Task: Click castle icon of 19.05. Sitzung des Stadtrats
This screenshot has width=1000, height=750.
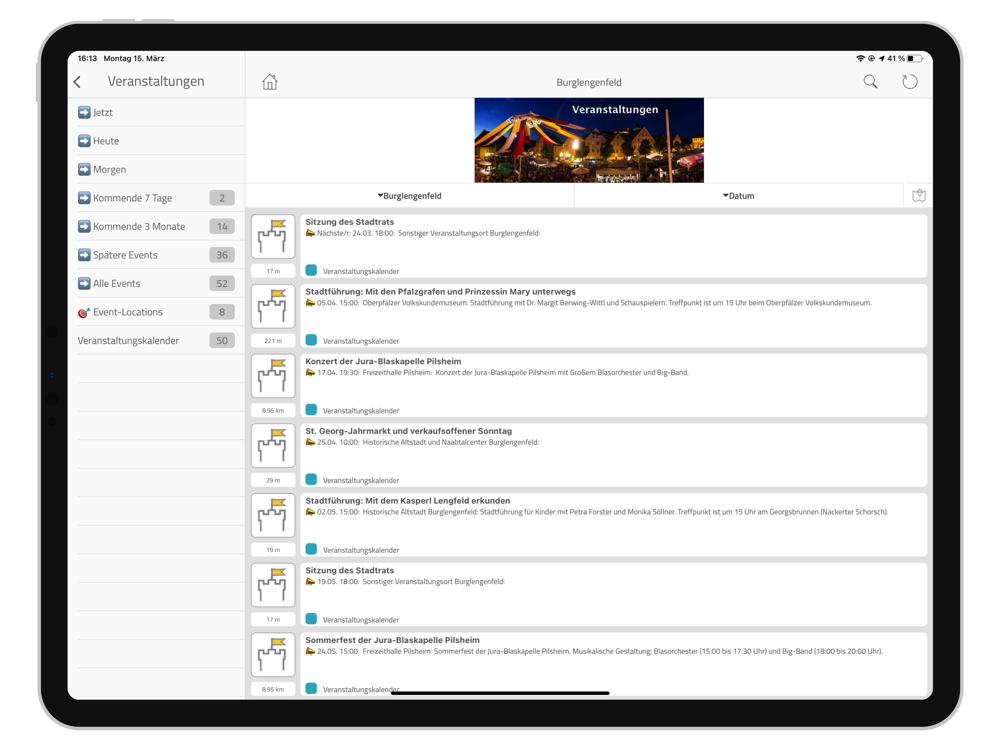Action: tap(273, 585)
